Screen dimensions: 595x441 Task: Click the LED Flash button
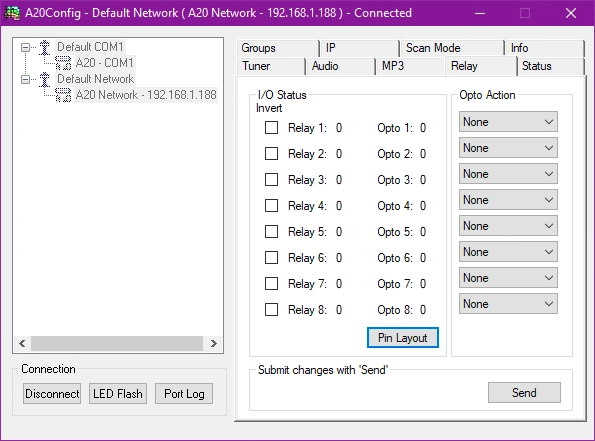click(x=118, y=394)
